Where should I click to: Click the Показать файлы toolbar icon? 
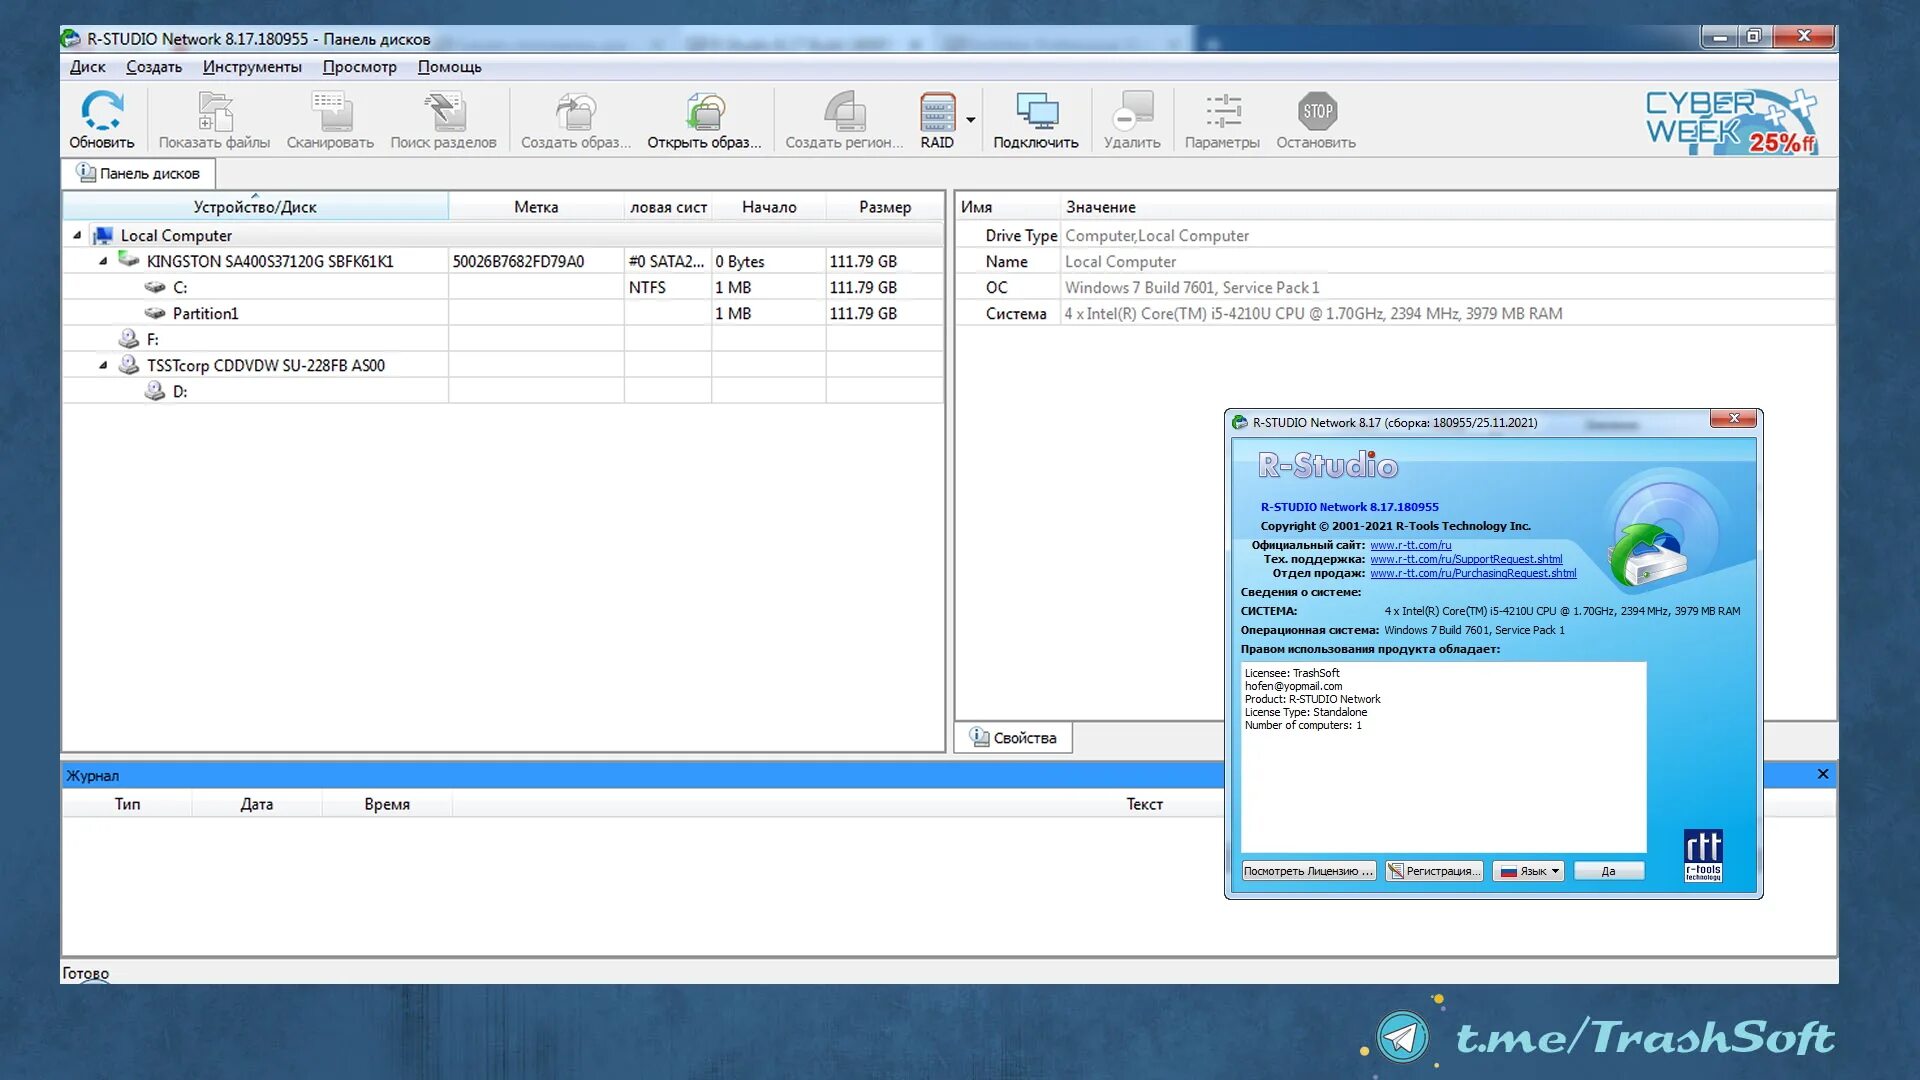tap(215, 112)
